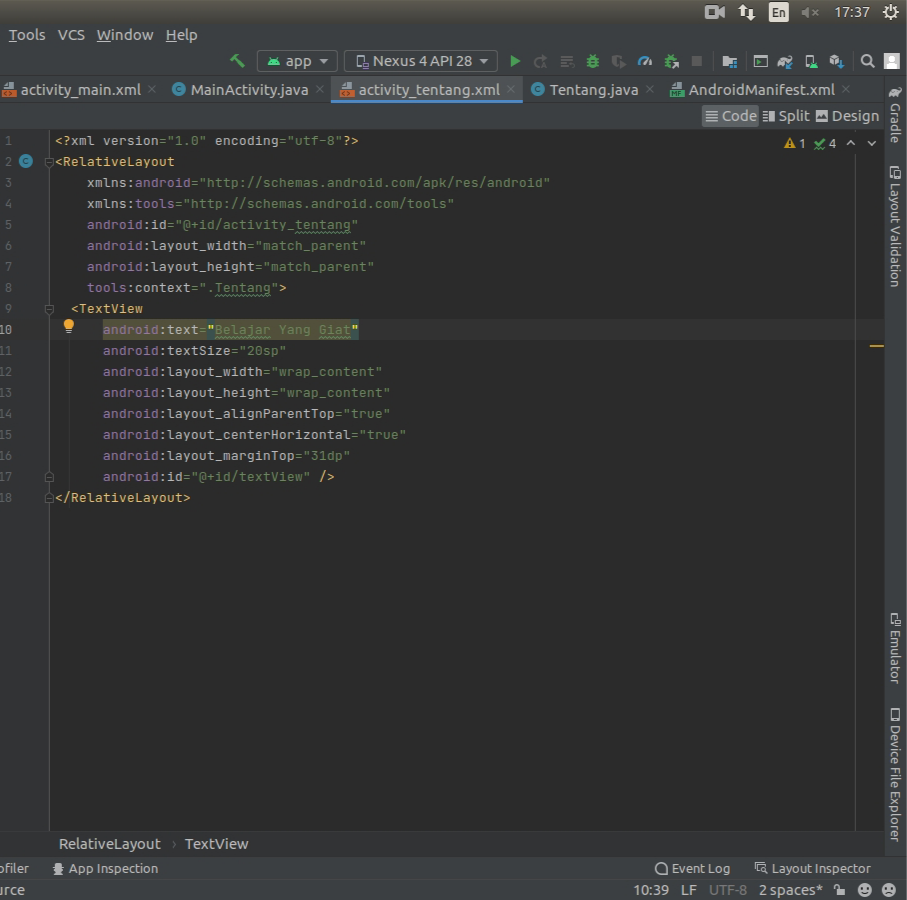Switch editor to Split view

coord(786,116)
